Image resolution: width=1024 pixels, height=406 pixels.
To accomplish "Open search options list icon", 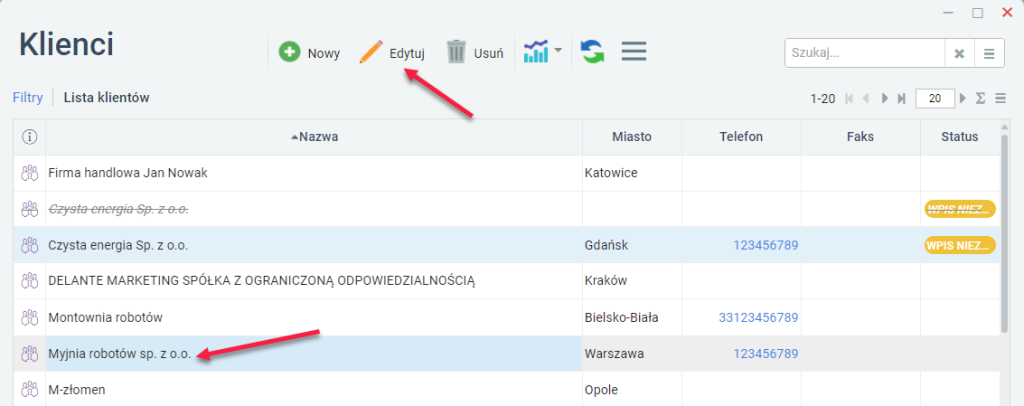I will (x=989, y=54).
